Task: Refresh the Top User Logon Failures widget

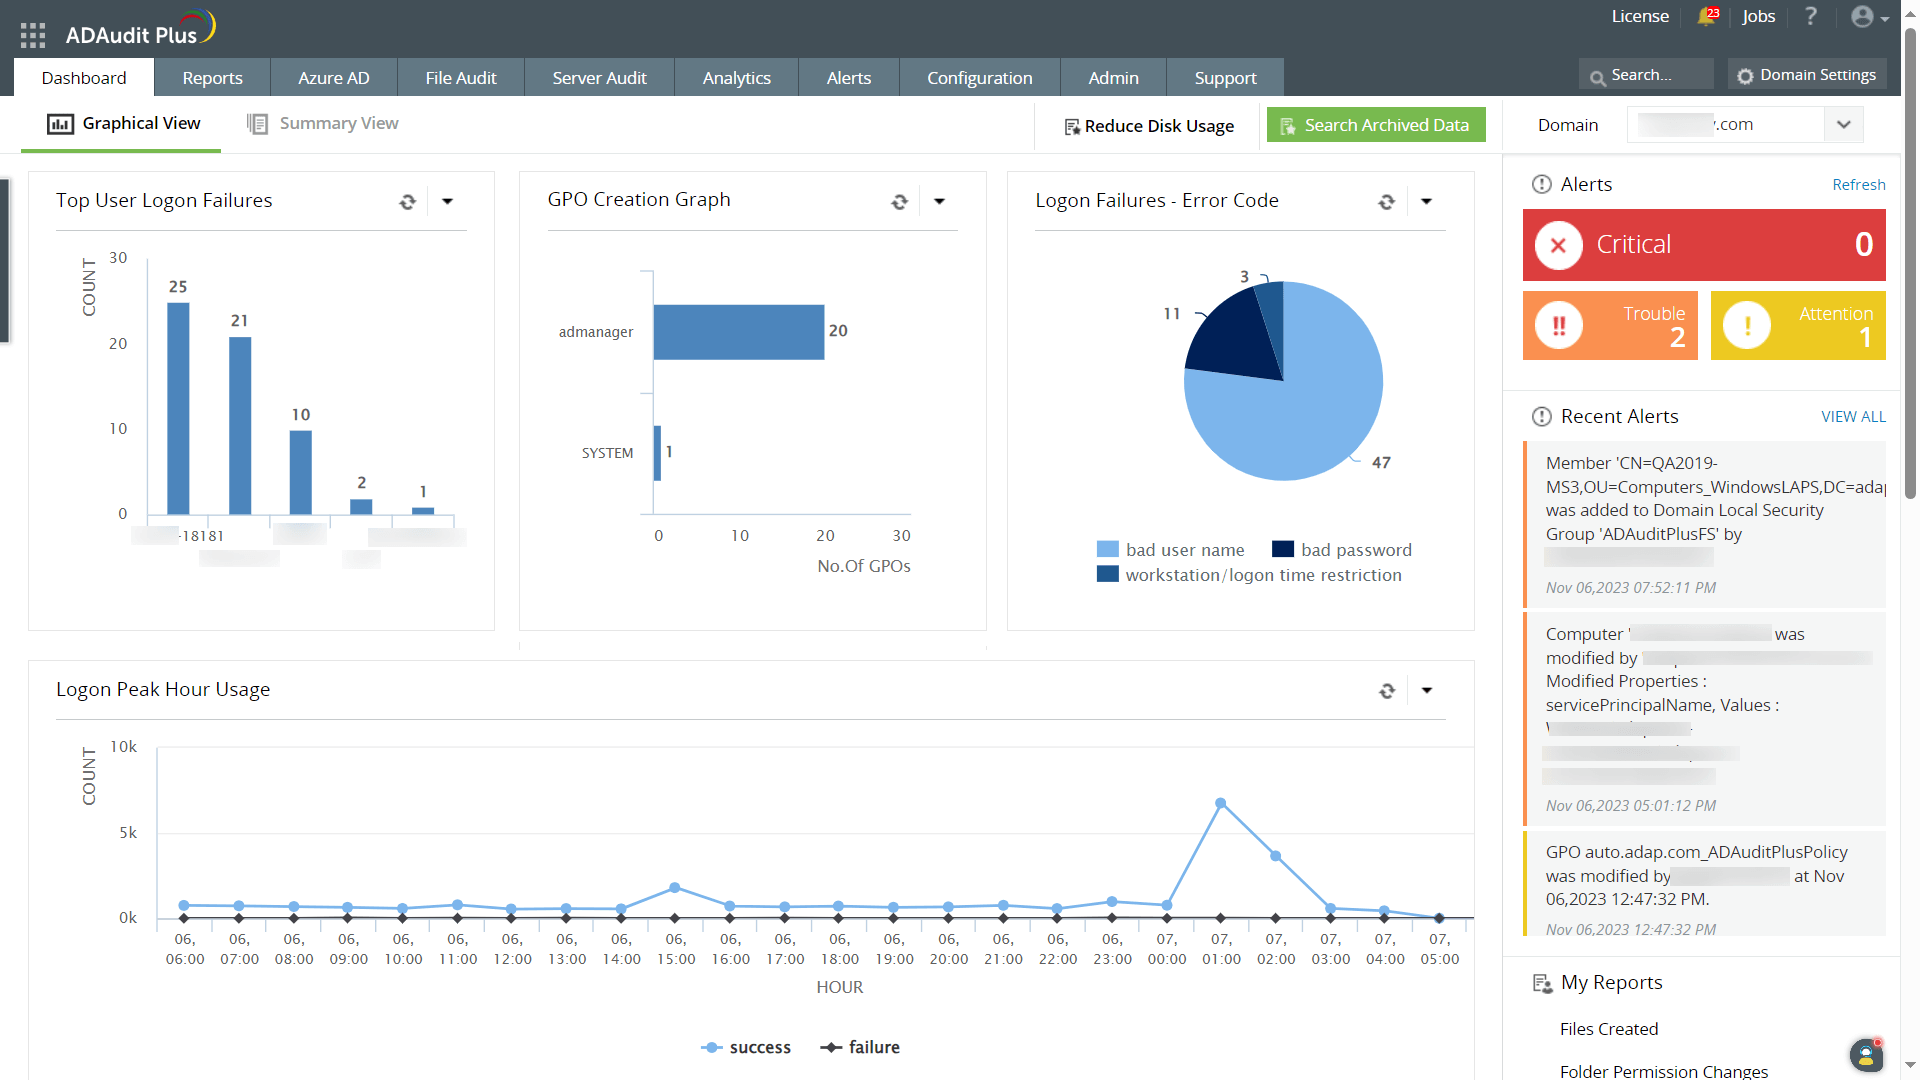Action: tap(407, 202)
